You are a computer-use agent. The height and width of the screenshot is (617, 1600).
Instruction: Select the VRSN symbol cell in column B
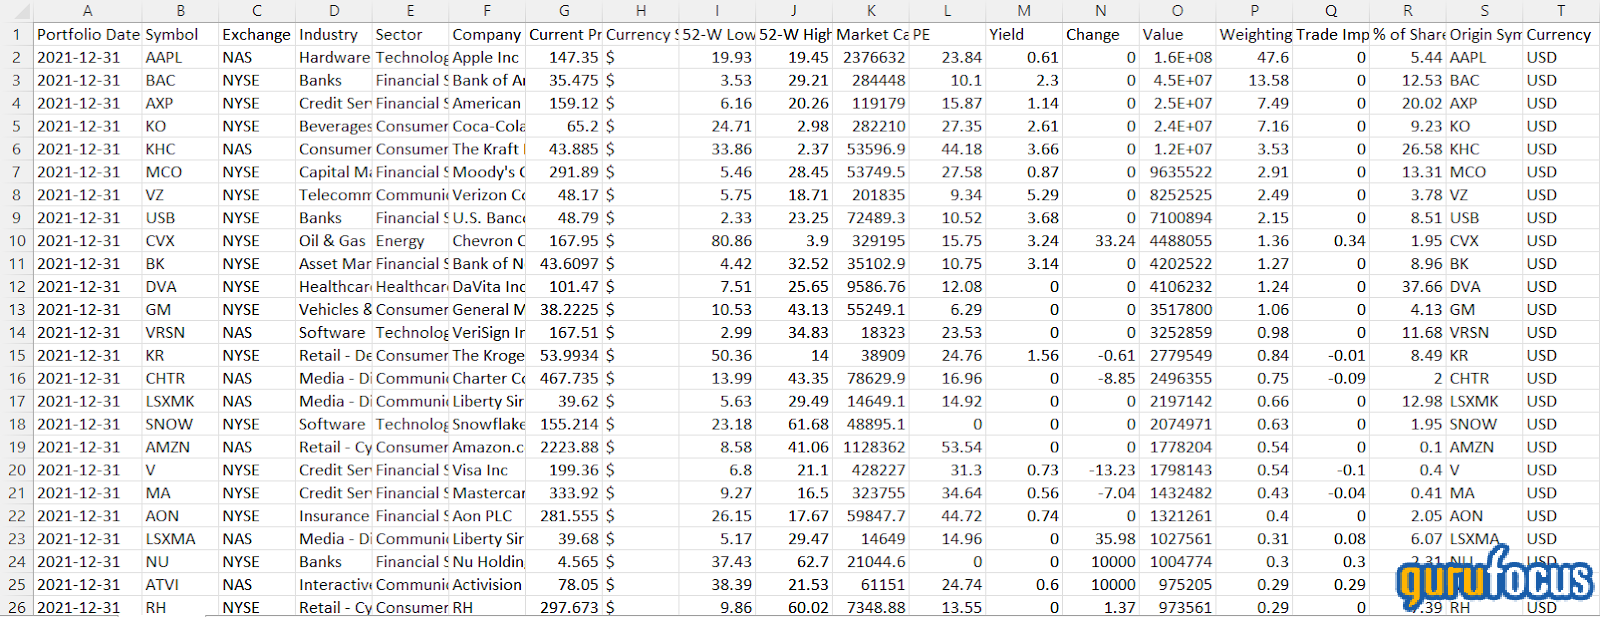tap(180, 333)
